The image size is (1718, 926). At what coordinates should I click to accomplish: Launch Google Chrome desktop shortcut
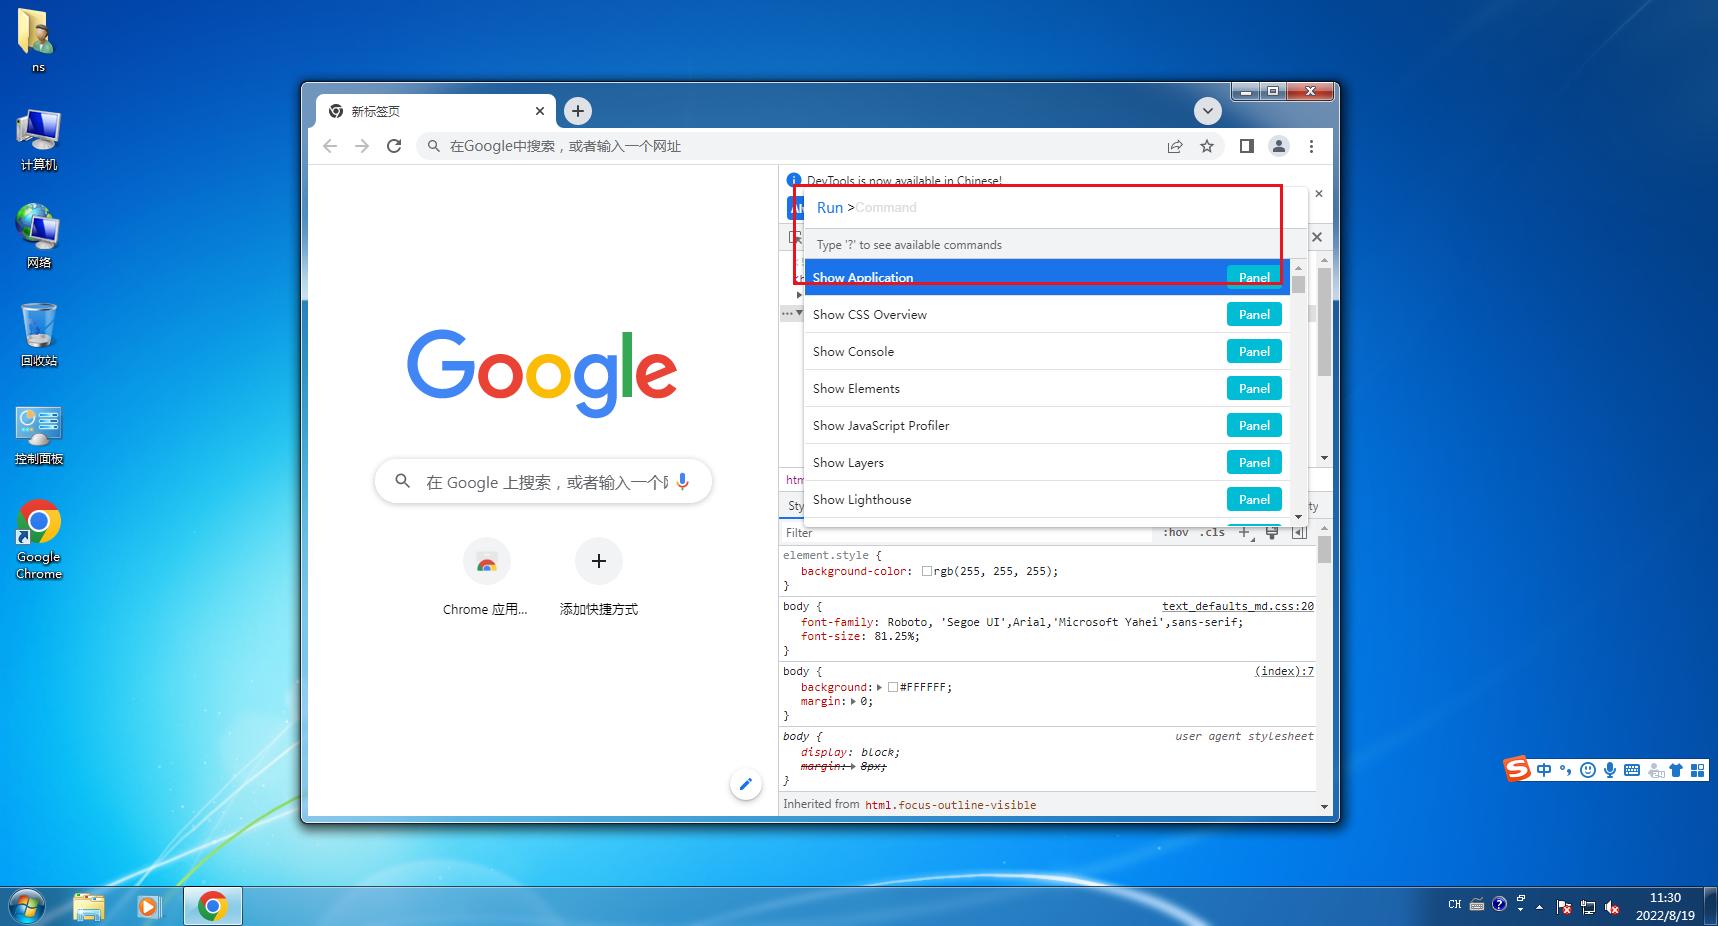[x=38, y=540]
